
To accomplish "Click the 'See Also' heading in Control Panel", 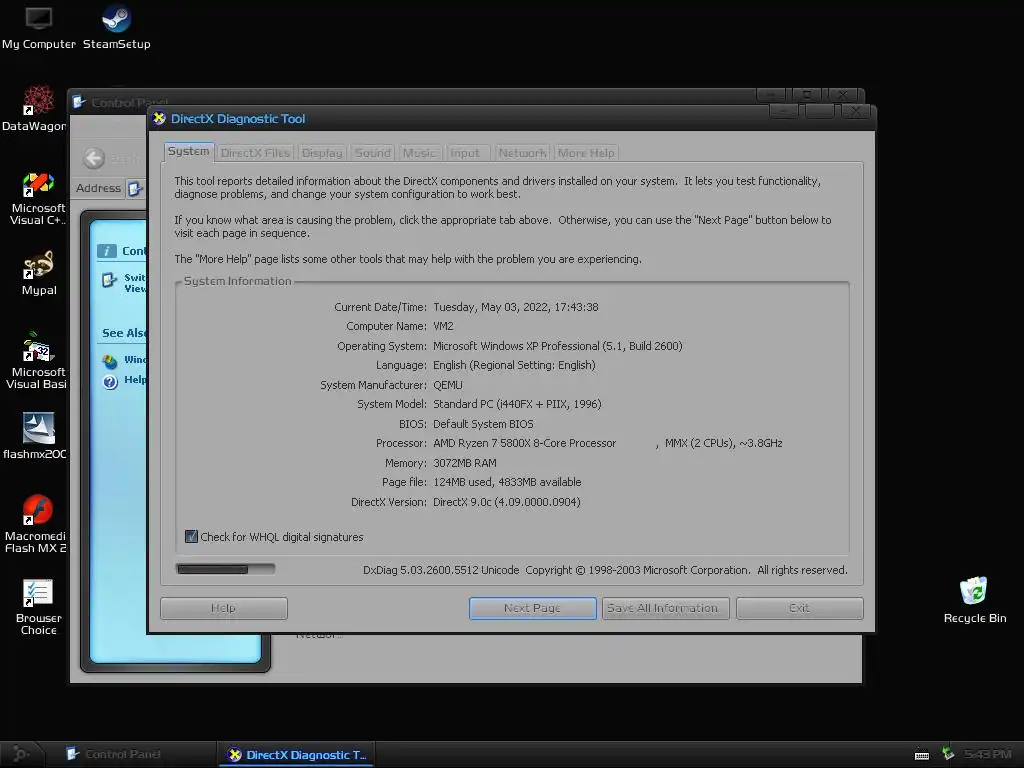I will pos(124,333).
